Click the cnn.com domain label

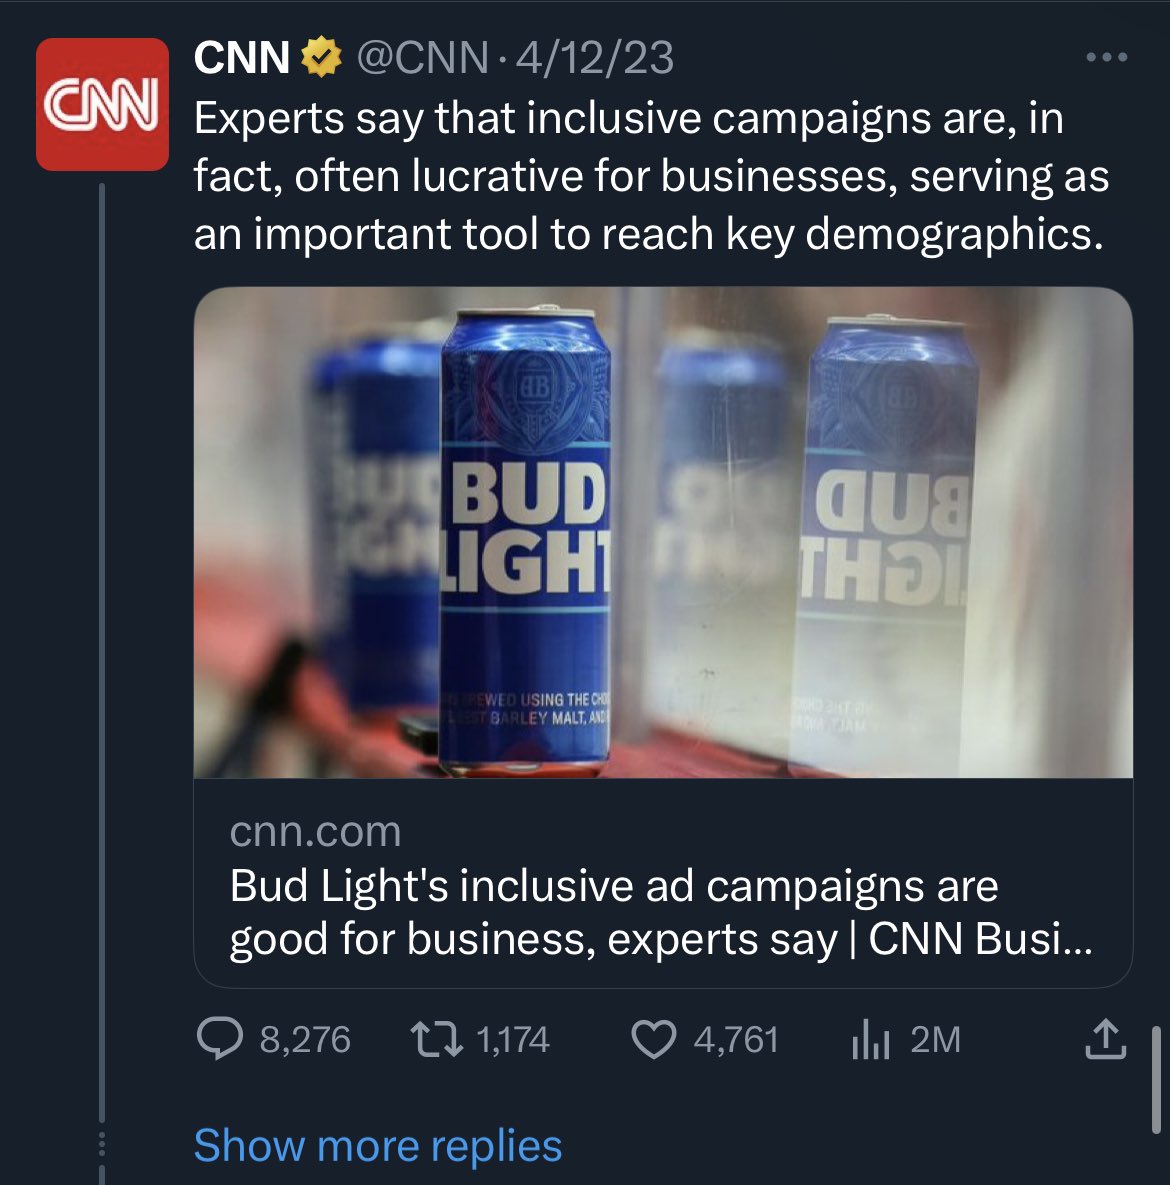click(x=315, y=831)
